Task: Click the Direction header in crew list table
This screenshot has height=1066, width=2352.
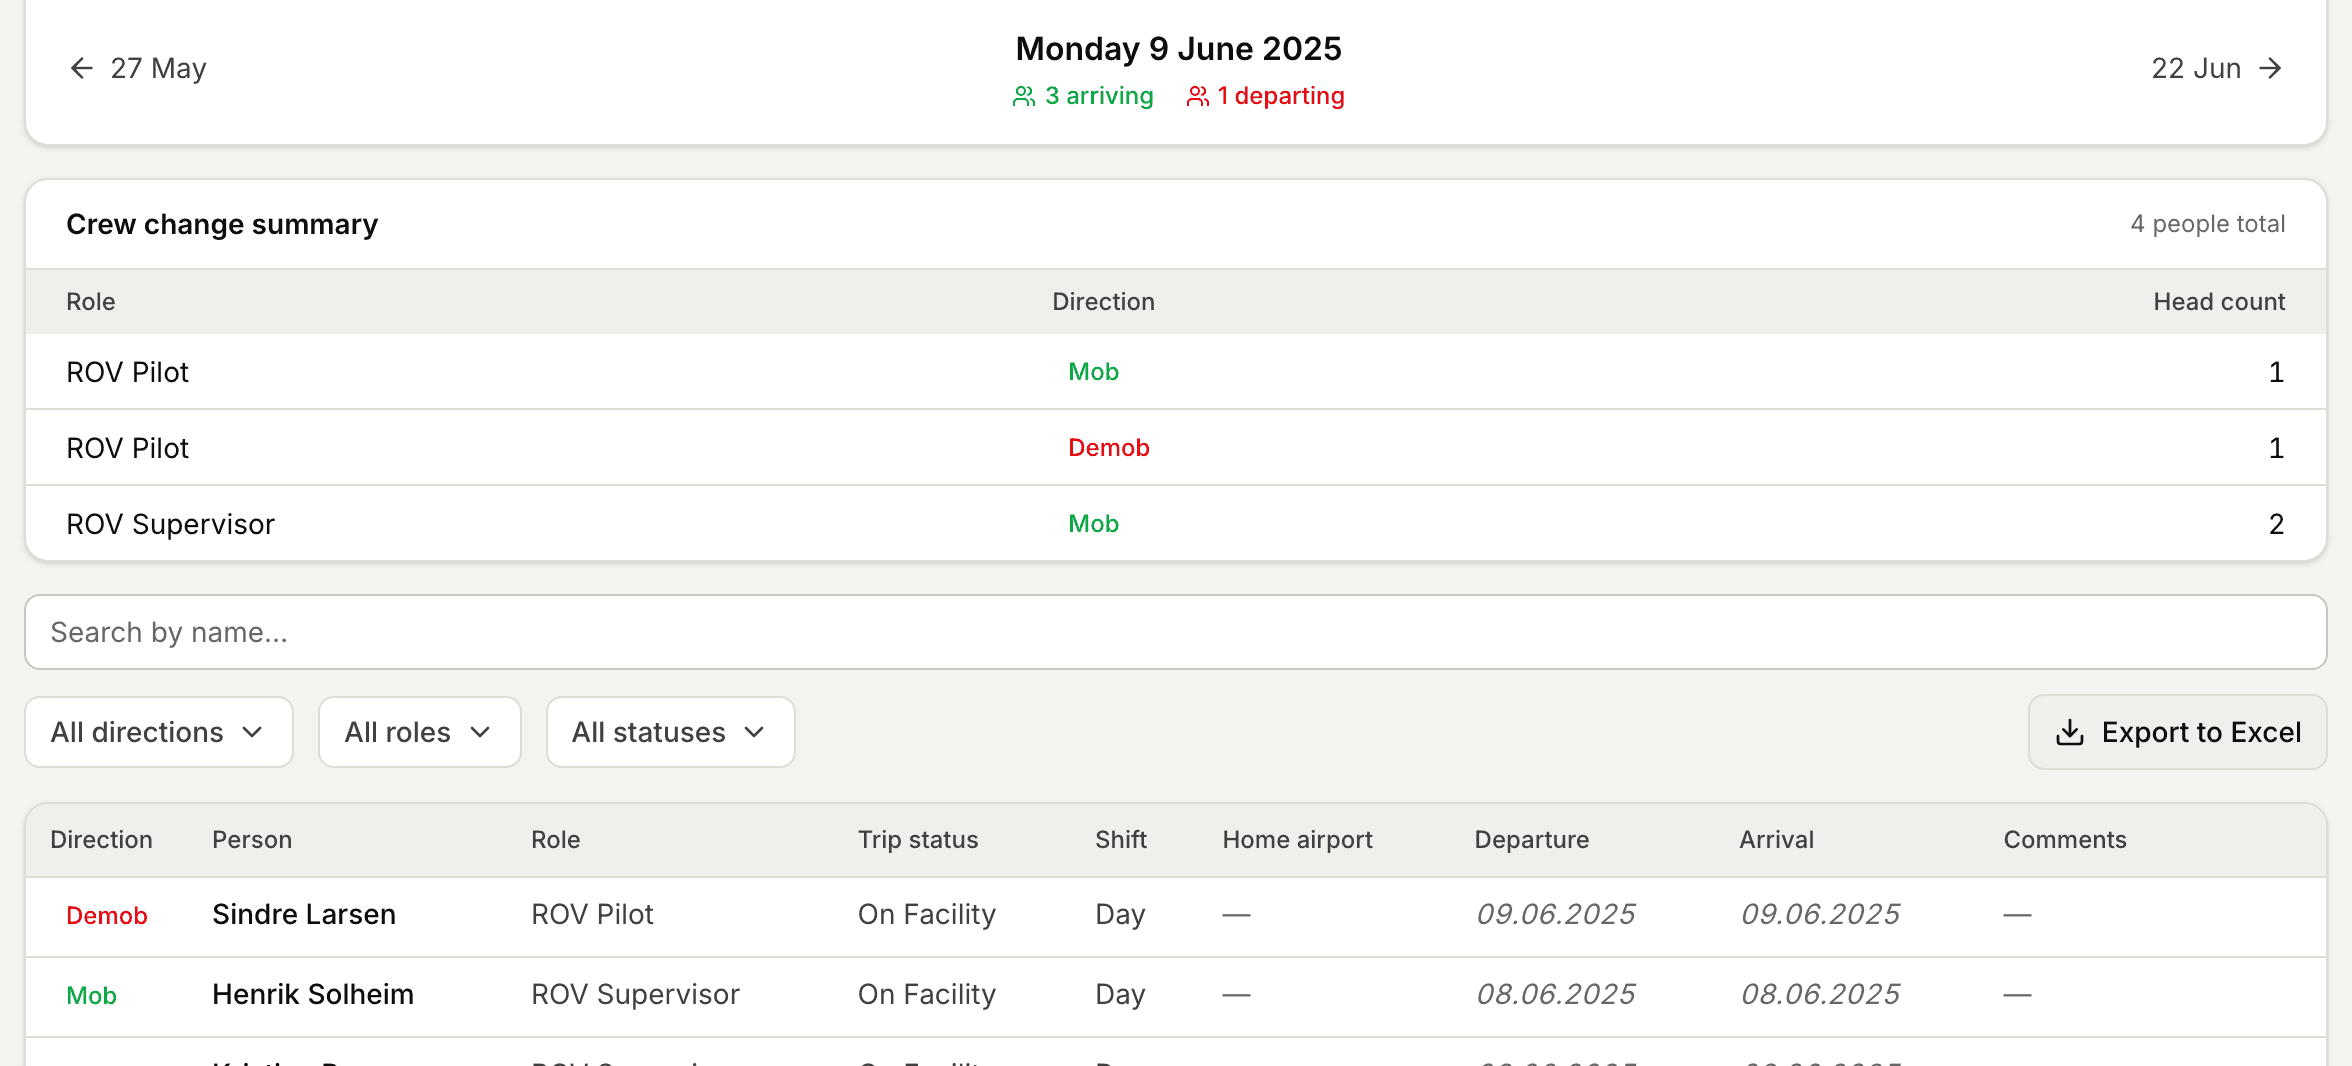Action: click(101, 840)
